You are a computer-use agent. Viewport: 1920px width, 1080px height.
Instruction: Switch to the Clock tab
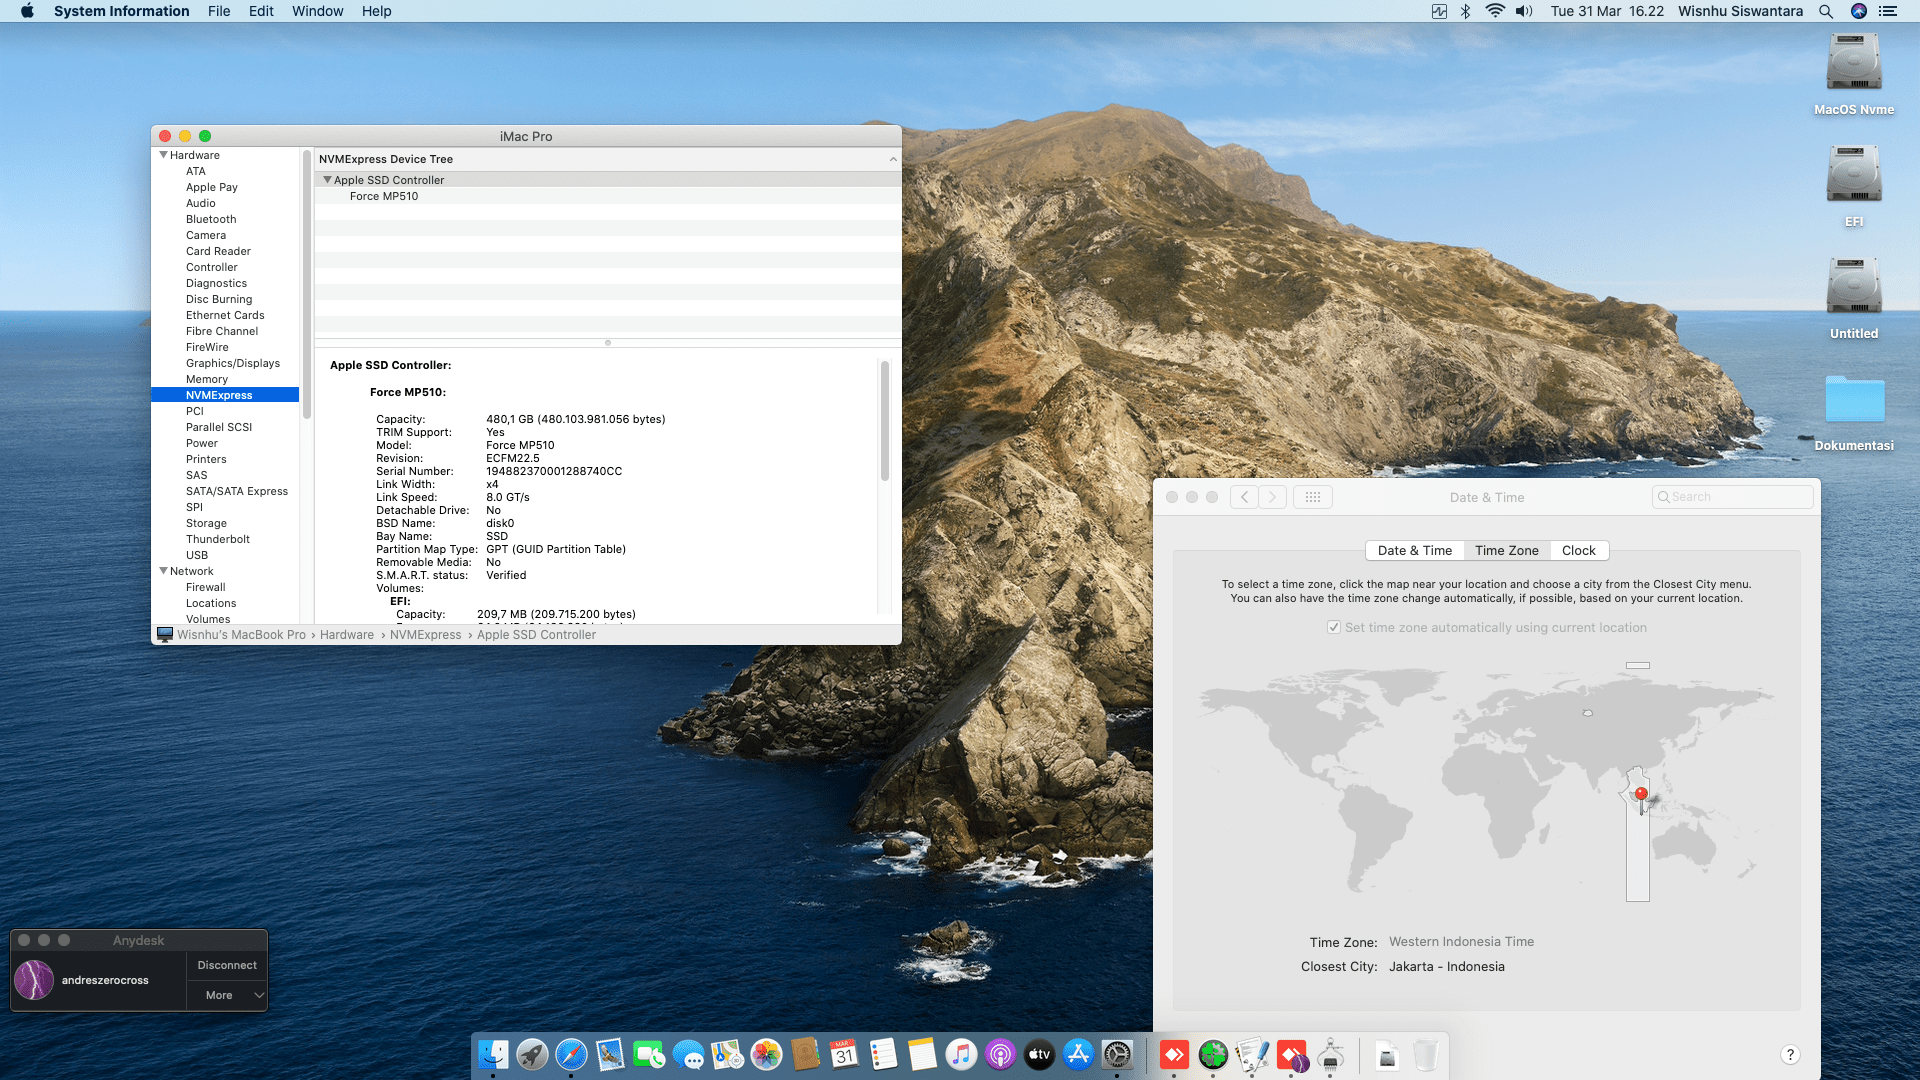pyautogui.click(x=1578, y=550)
